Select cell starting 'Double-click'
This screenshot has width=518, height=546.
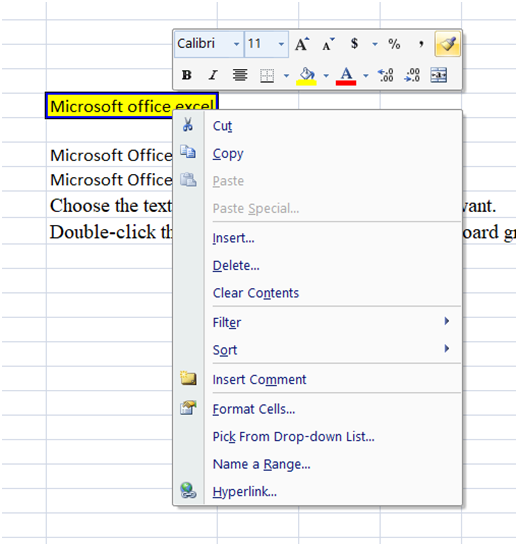coord(111,231)
